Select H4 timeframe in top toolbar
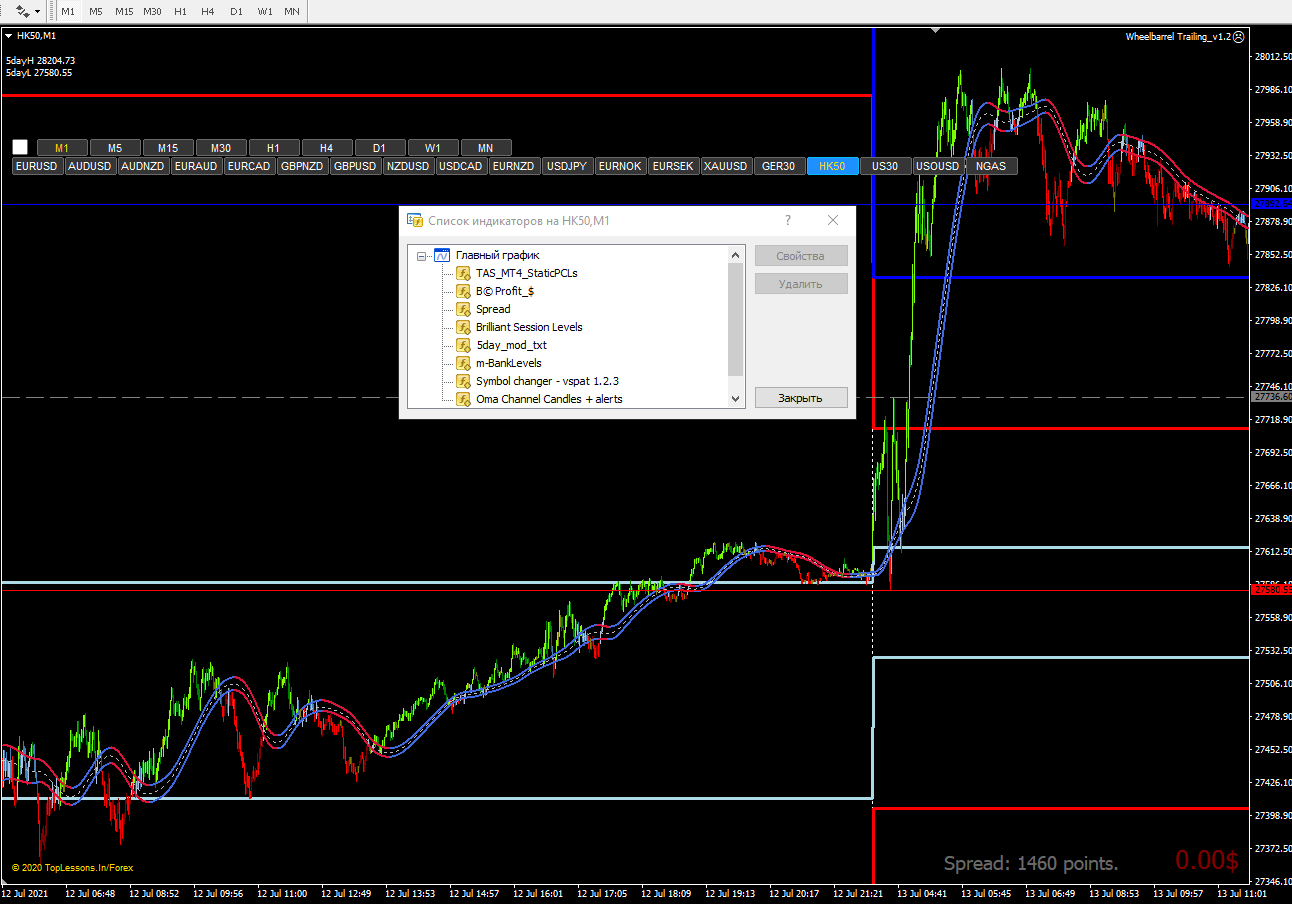The width and height of the screenshot is (1292, 904). point(208,11)
